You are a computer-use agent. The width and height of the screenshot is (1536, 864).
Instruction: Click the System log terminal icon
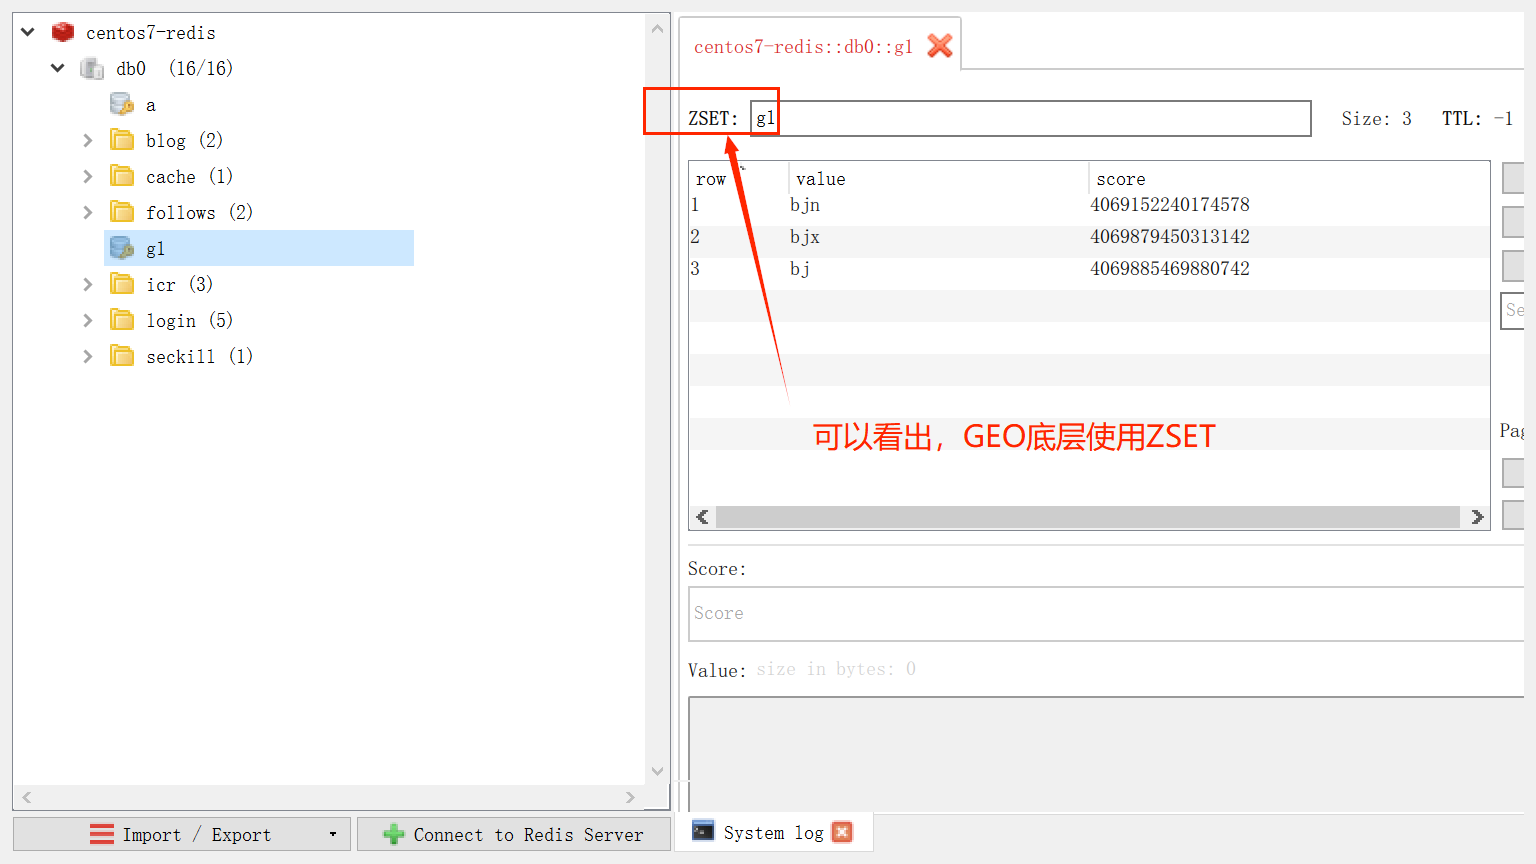point(704,832)
